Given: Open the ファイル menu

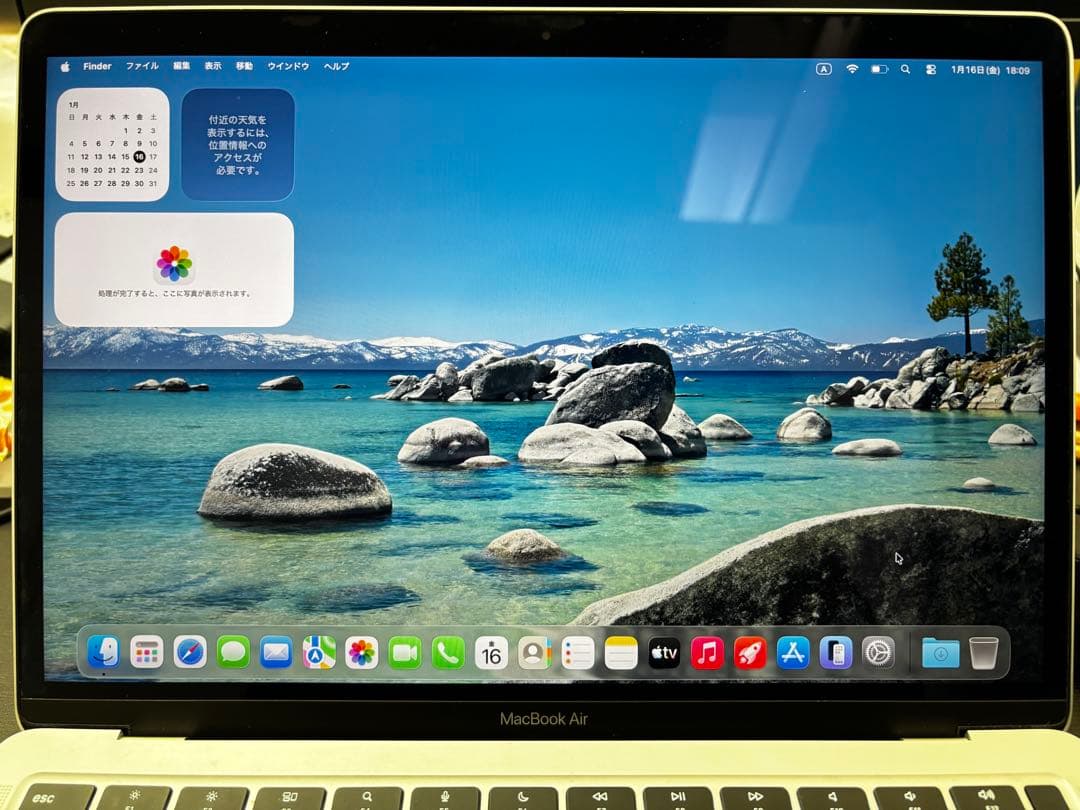Looking at the screenshot, I should pyautogui.click(x=145, y=66).
